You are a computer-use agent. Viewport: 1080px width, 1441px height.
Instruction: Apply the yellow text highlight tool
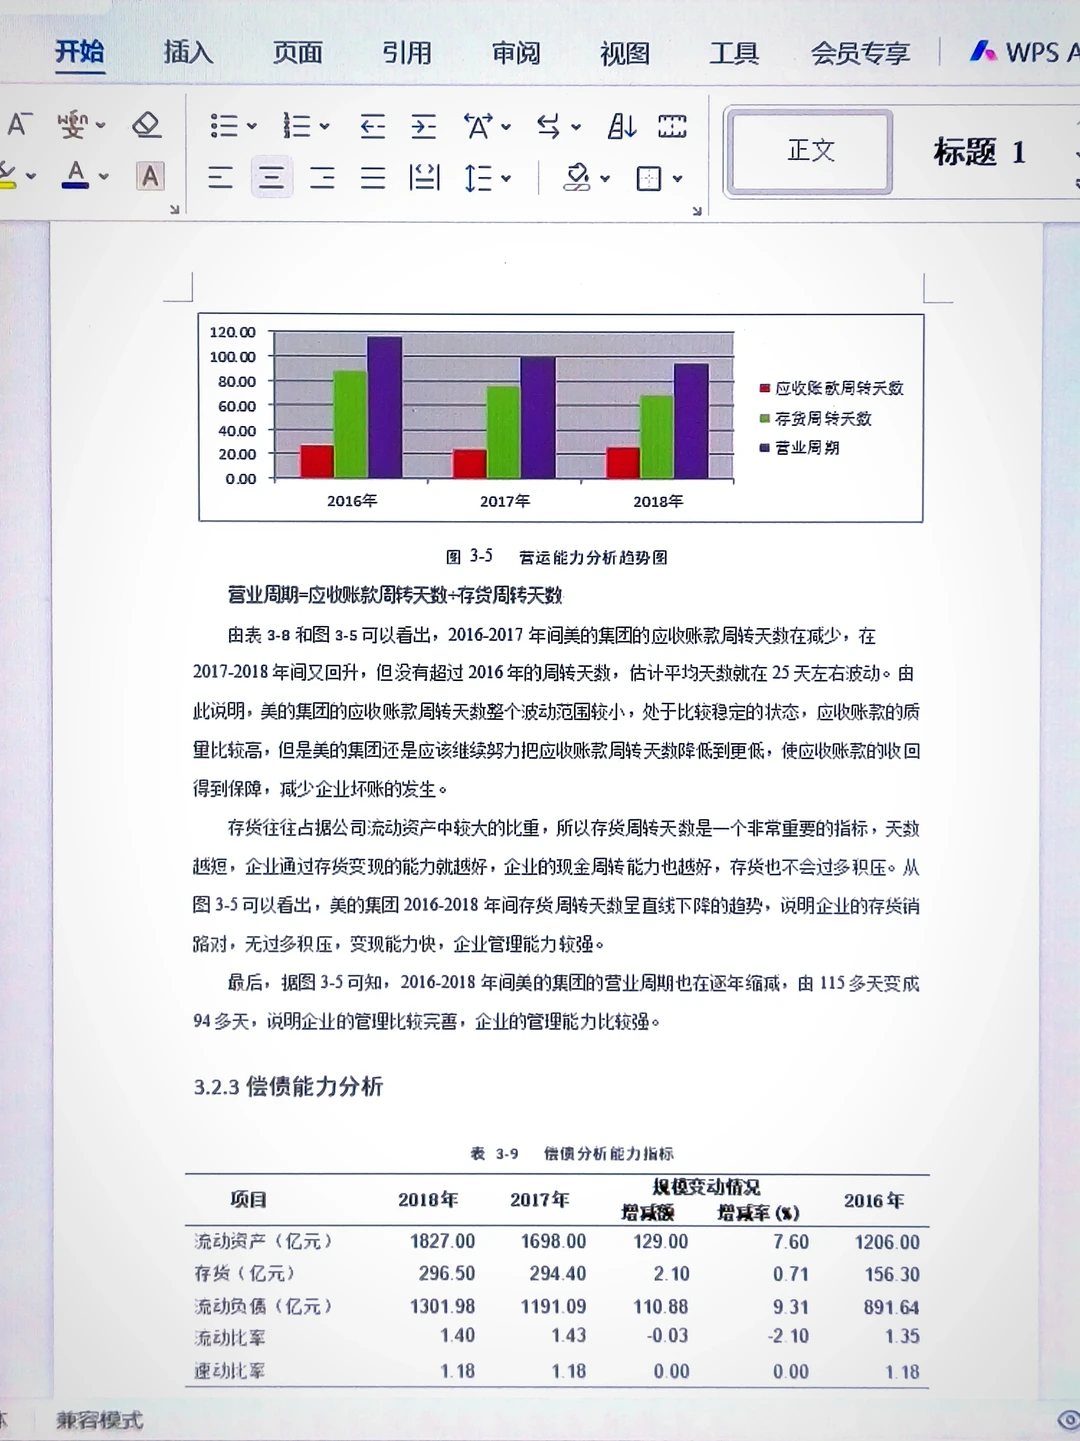tap(8, 176)
